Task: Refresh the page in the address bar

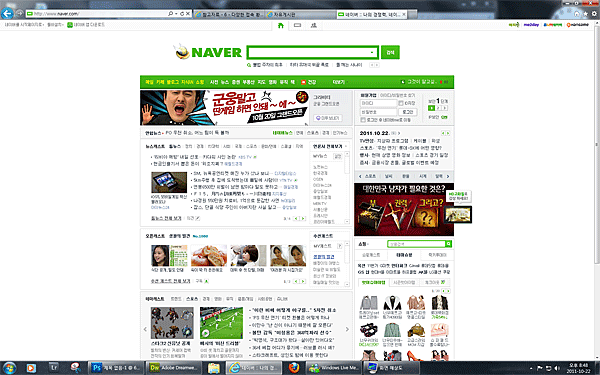Action: tap(182, 14)
